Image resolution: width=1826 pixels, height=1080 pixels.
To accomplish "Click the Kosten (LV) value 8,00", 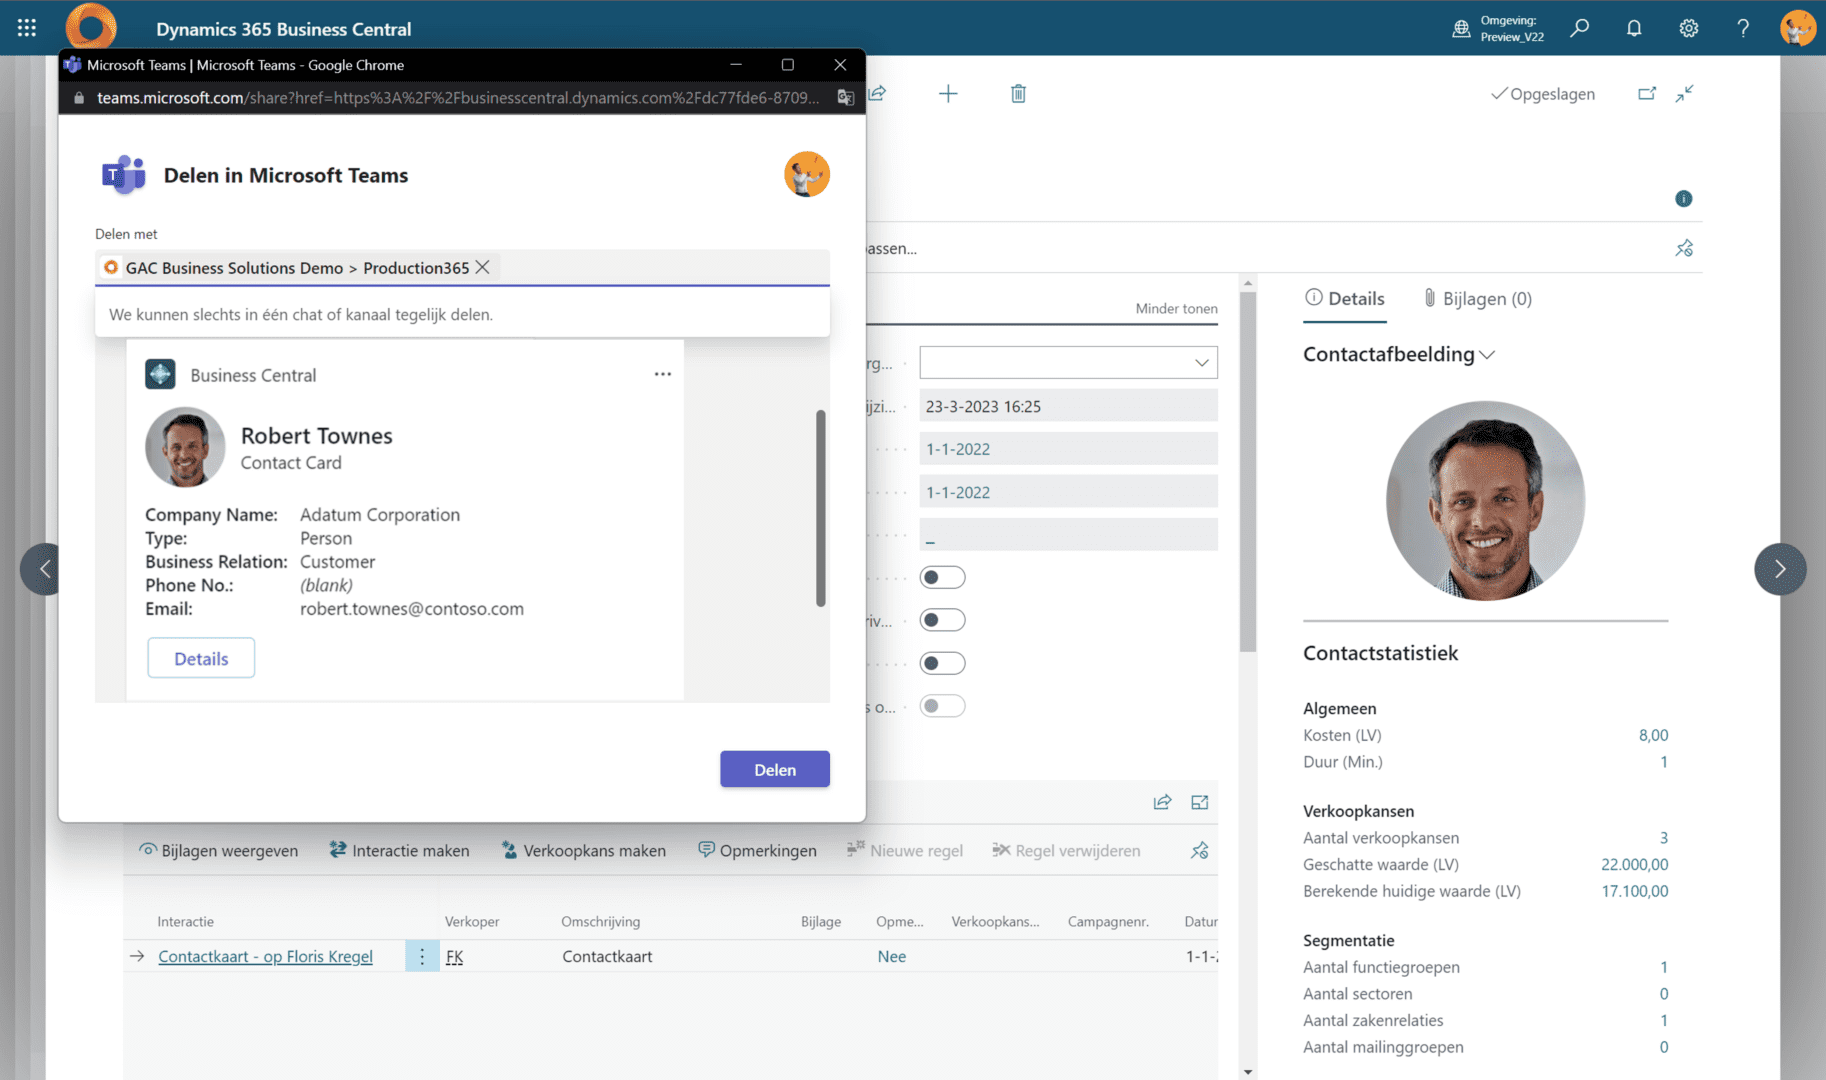I will [x=1653, y=734].
